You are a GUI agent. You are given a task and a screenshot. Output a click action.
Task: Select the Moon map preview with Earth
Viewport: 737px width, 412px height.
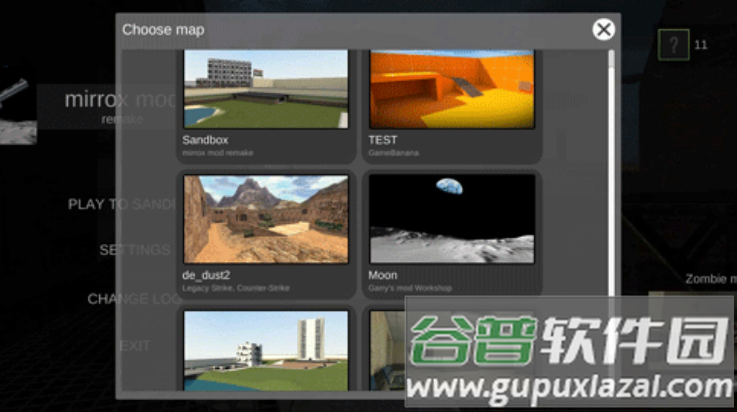coord(452,219)
